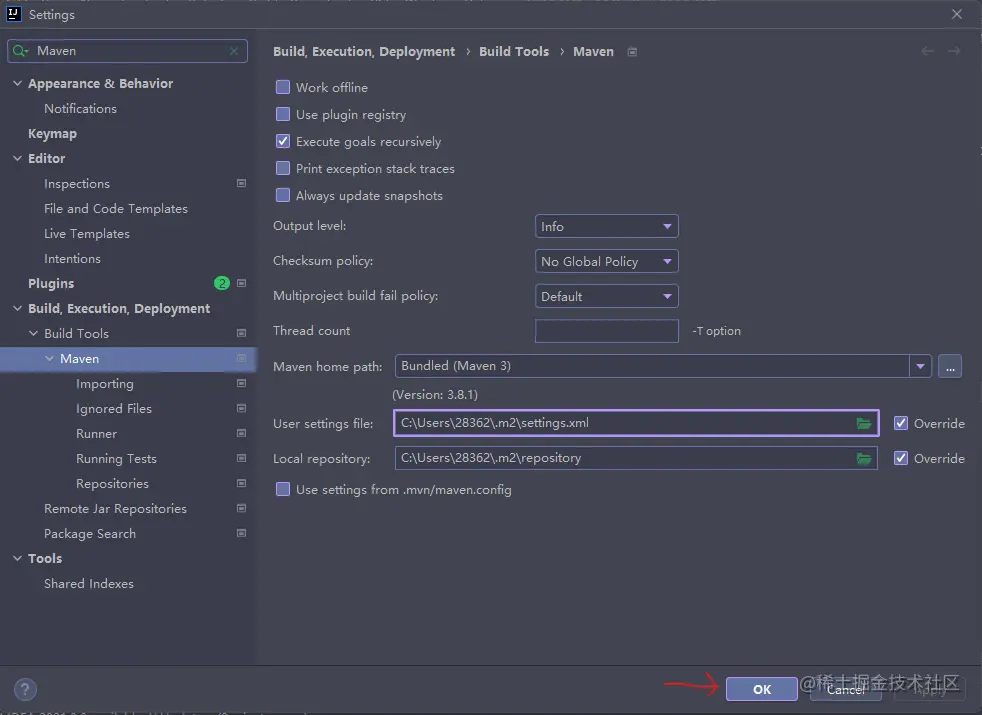This screenshot has width=982, height=715.
Task: Collapse the Editor tree node
Action: [18, 158]
